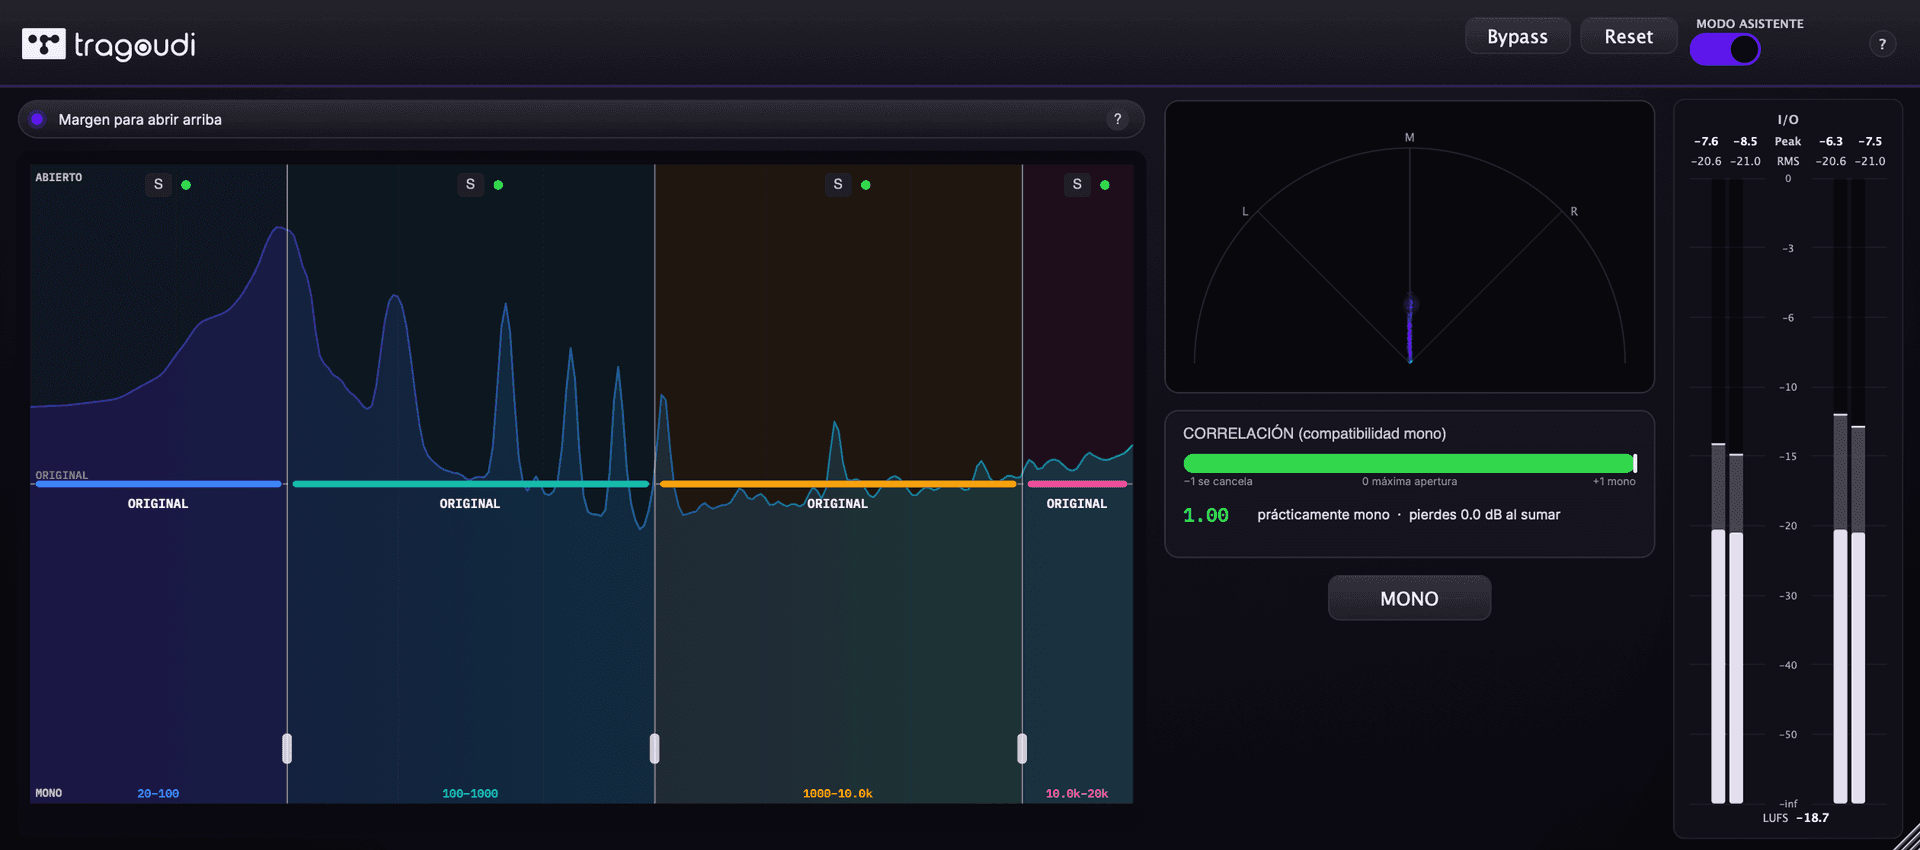Solo the 1000-10.0k band
1920x850 pixels.
coord(838,184)
